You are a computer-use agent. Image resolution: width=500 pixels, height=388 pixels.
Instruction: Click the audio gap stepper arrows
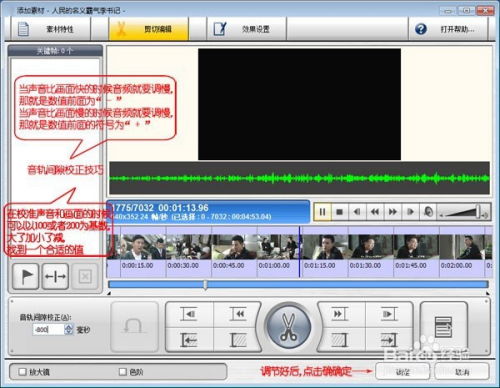pos(69,330)
